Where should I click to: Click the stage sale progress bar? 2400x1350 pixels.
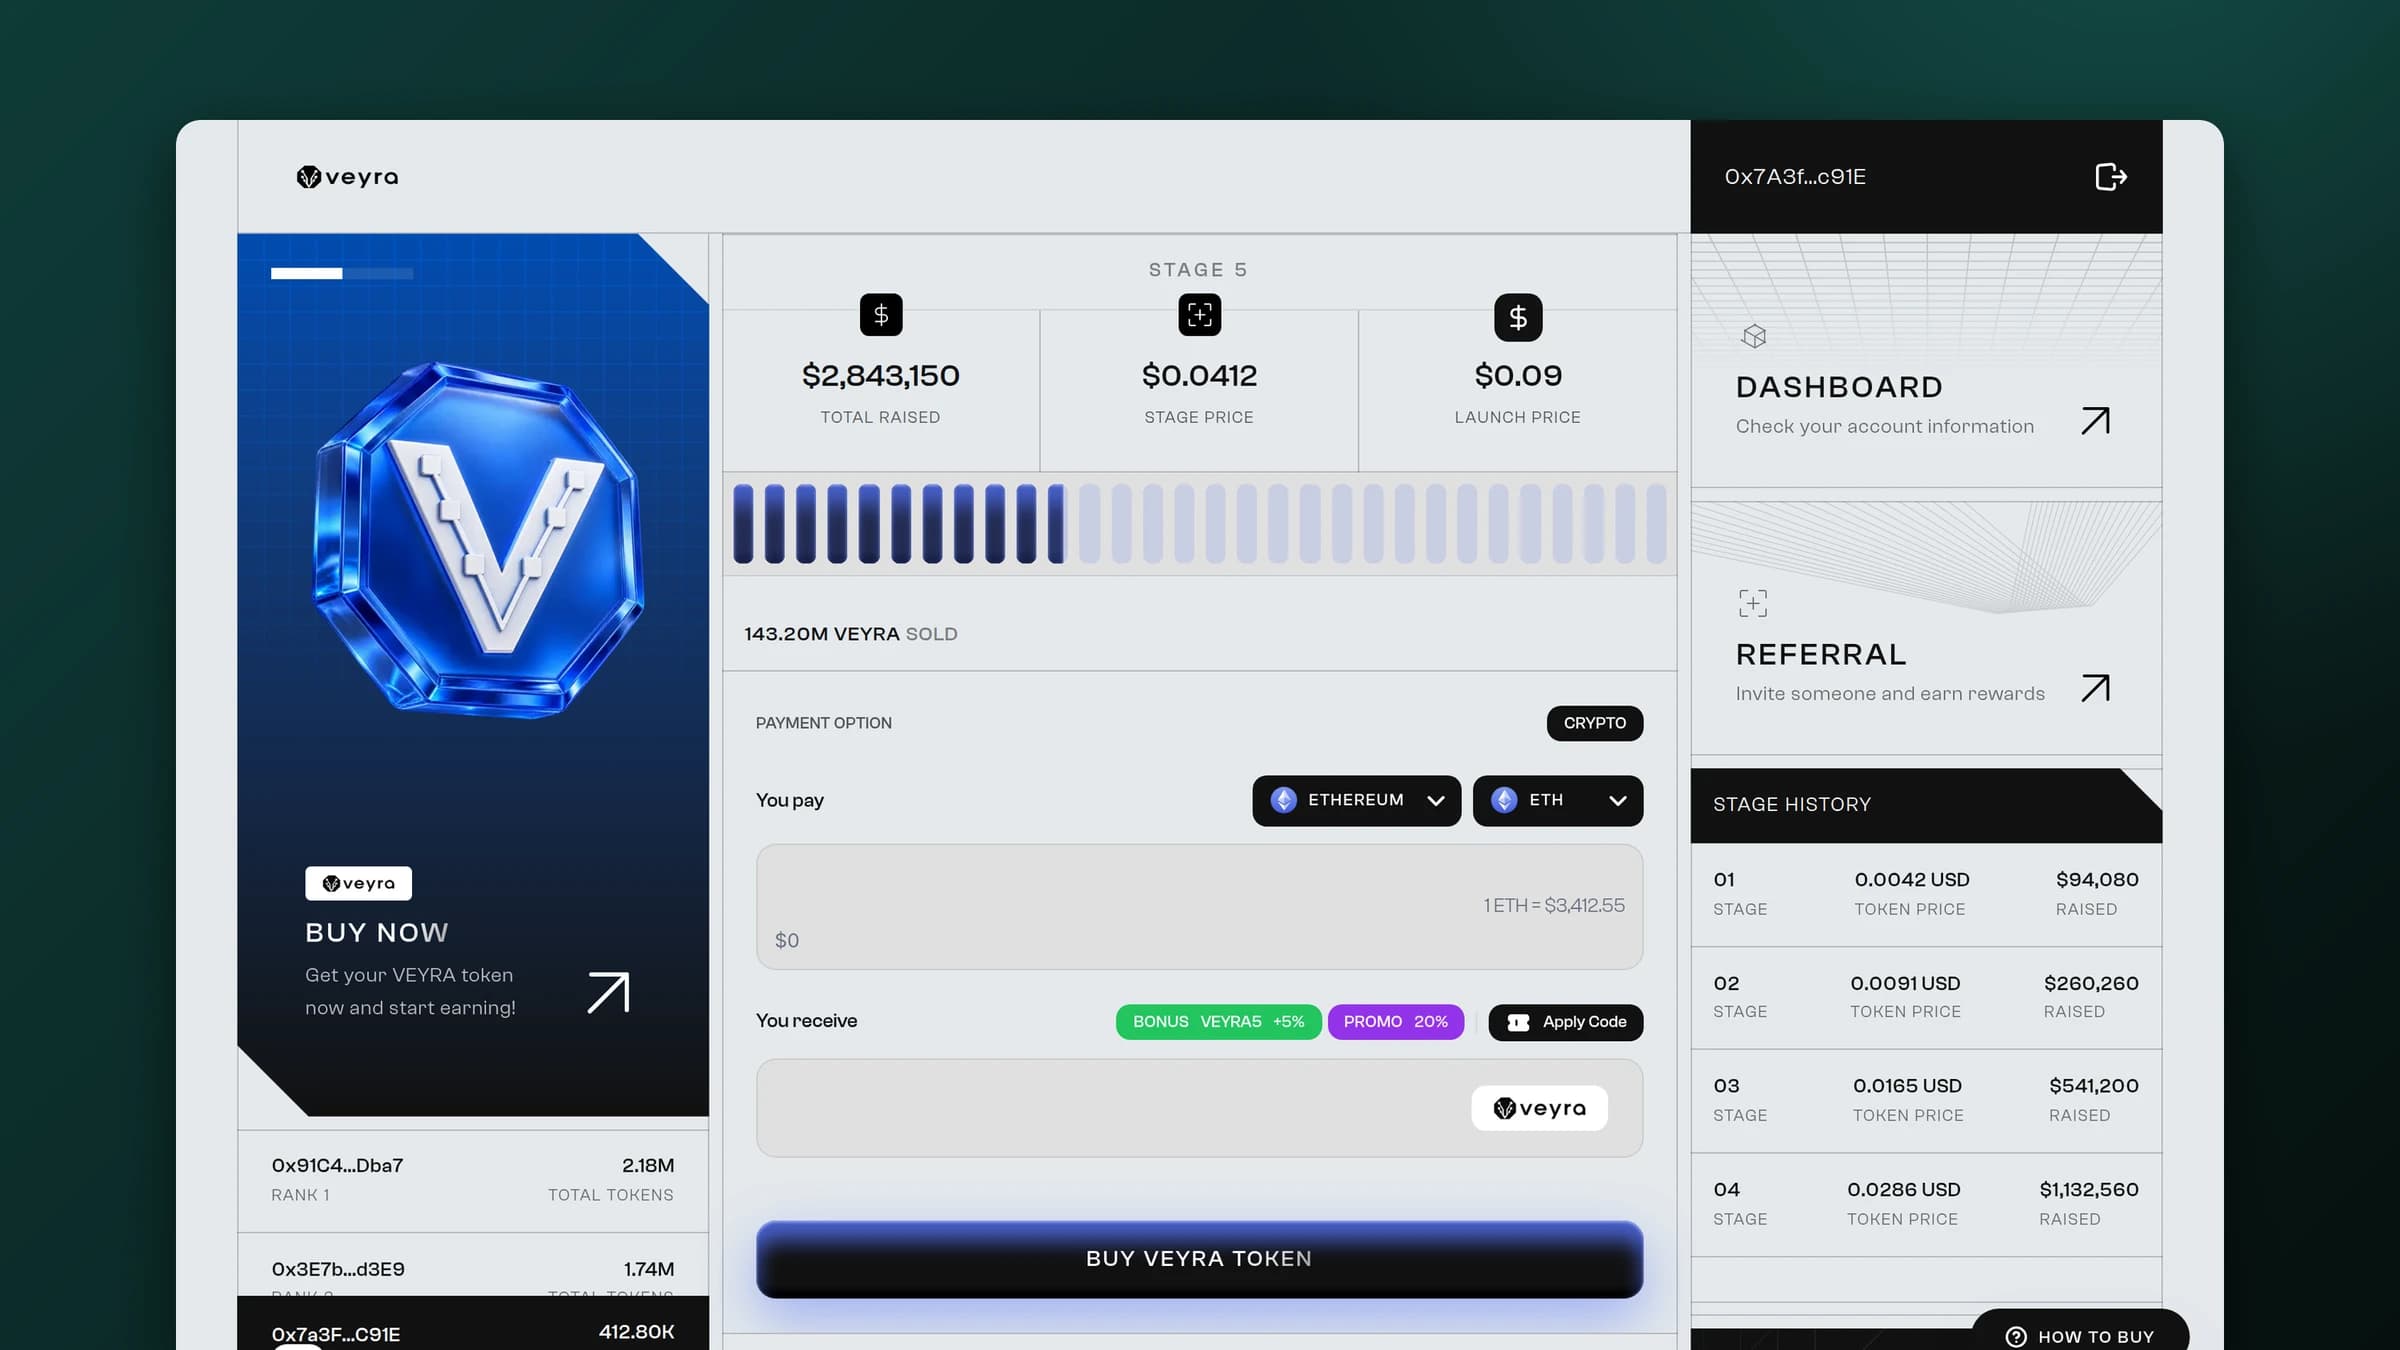tap(1199, 524)
